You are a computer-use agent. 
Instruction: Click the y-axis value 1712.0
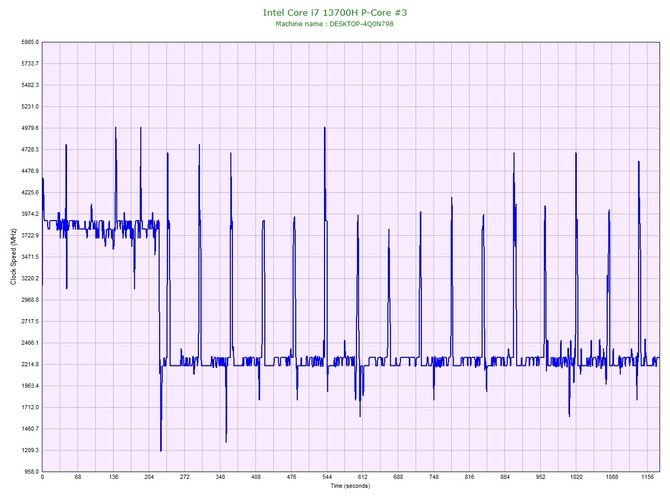30,407
